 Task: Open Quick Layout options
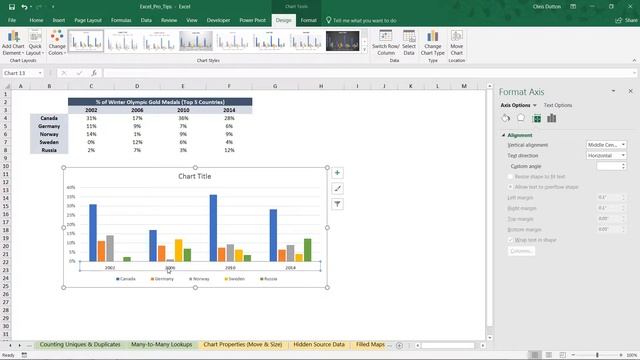click(x=35, y=42)
